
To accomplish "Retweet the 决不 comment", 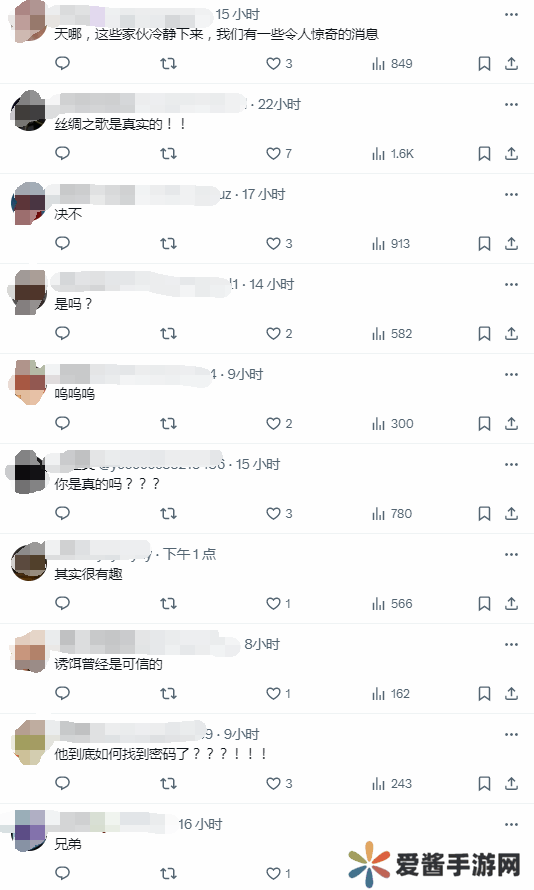I will 169,244.
